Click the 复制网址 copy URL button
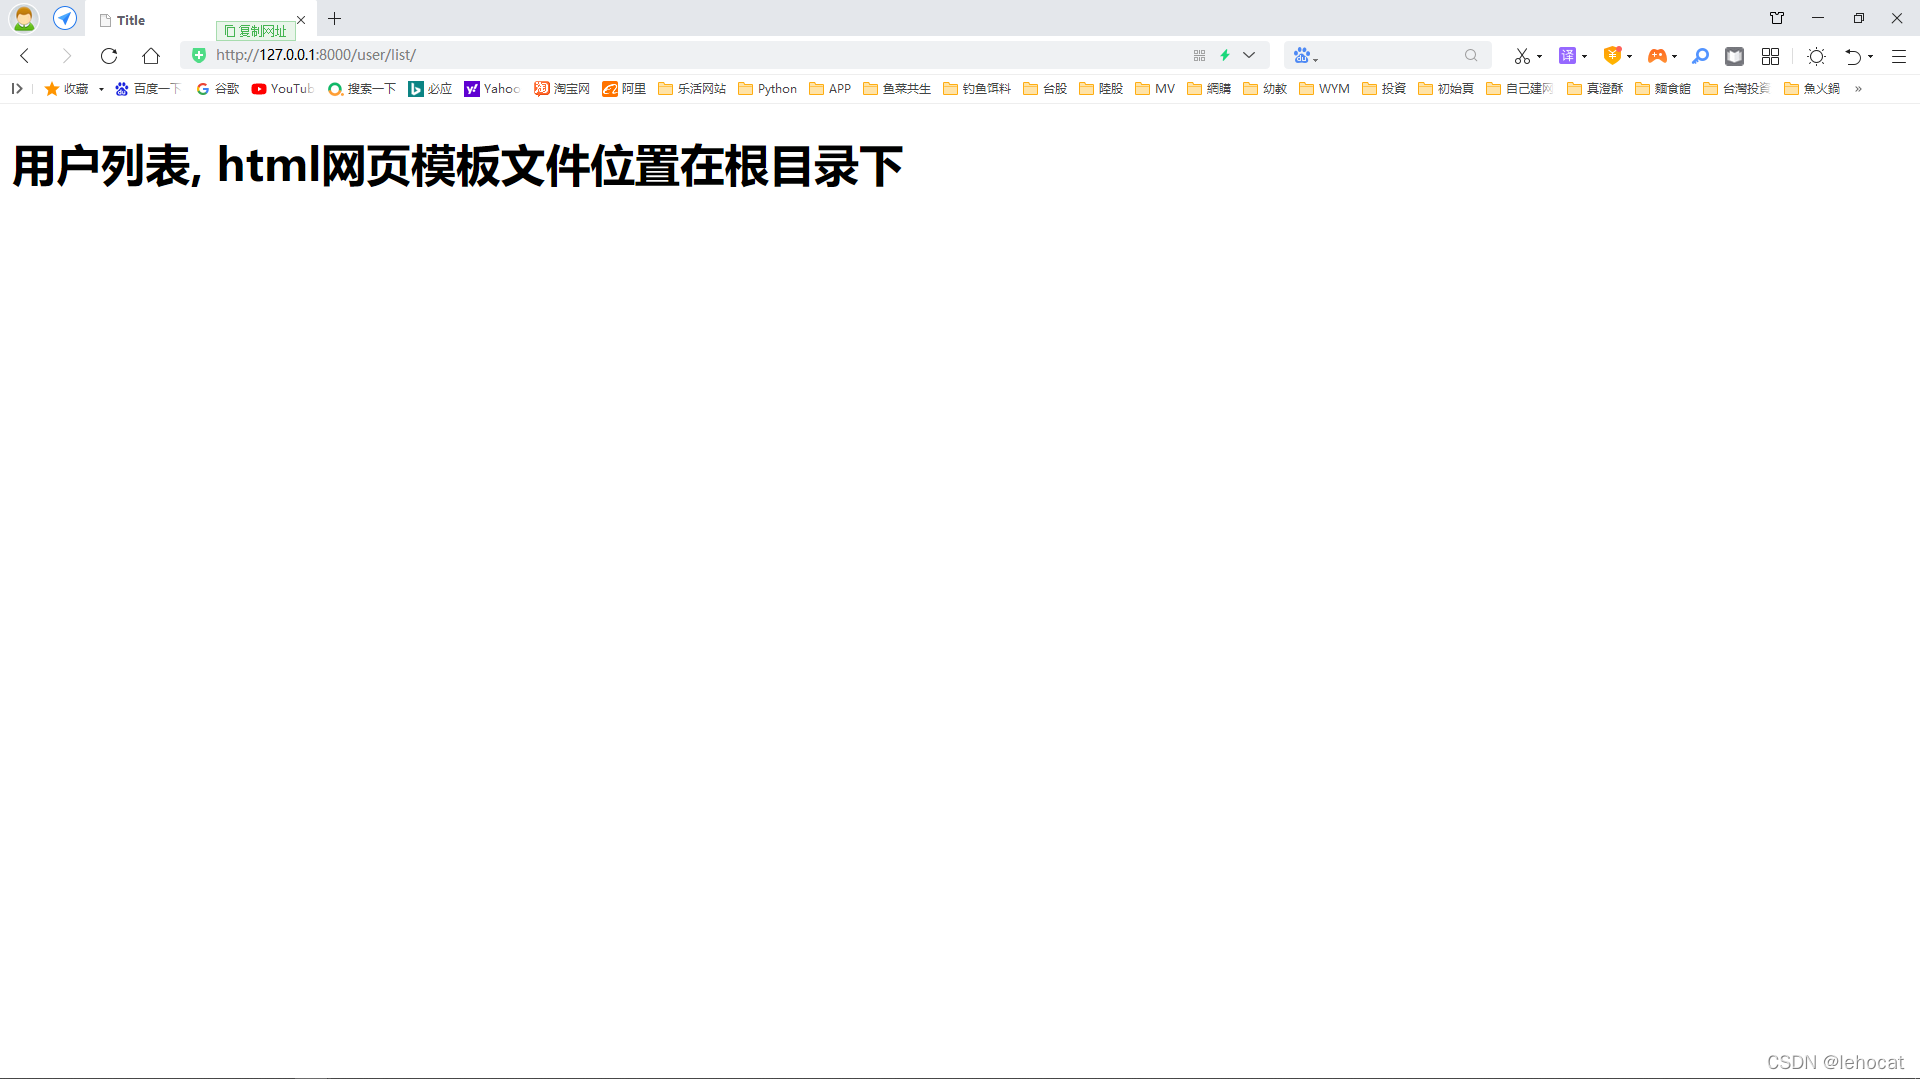1920x1079 pixels. 256,31
